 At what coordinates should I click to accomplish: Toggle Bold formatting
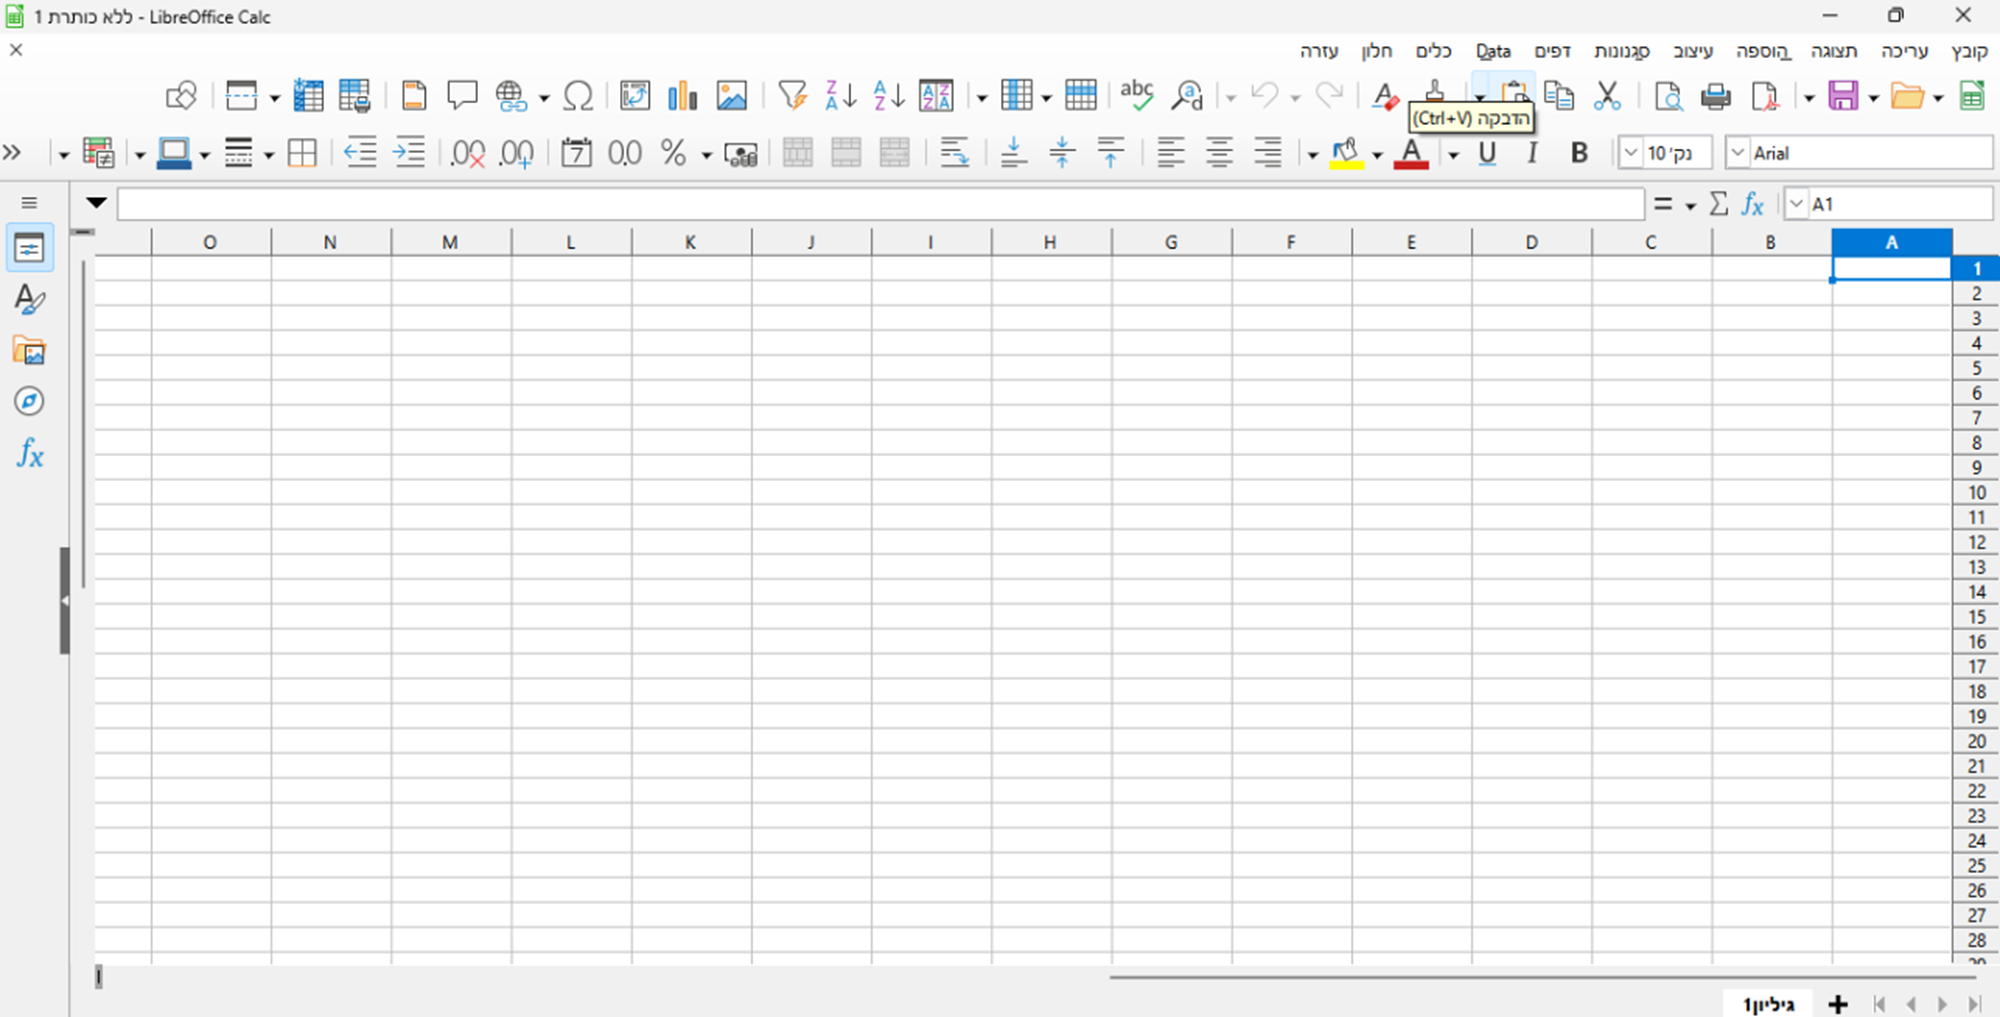[x=1579, y=154]
